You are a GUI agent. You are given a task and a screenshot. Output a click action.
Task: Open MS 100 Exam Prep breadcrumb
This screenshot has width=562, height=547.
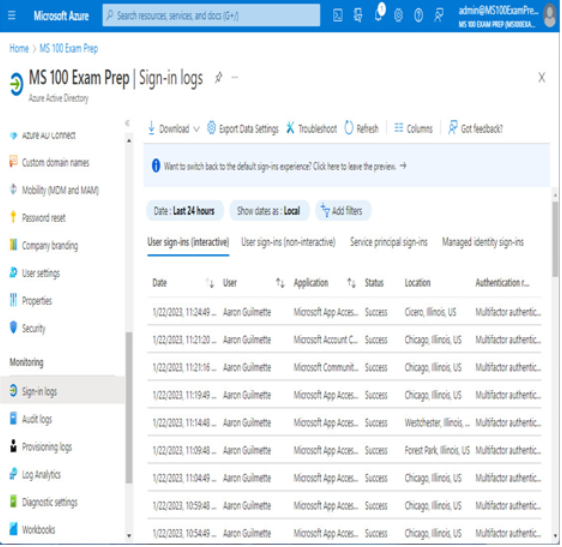click(68, 48)
